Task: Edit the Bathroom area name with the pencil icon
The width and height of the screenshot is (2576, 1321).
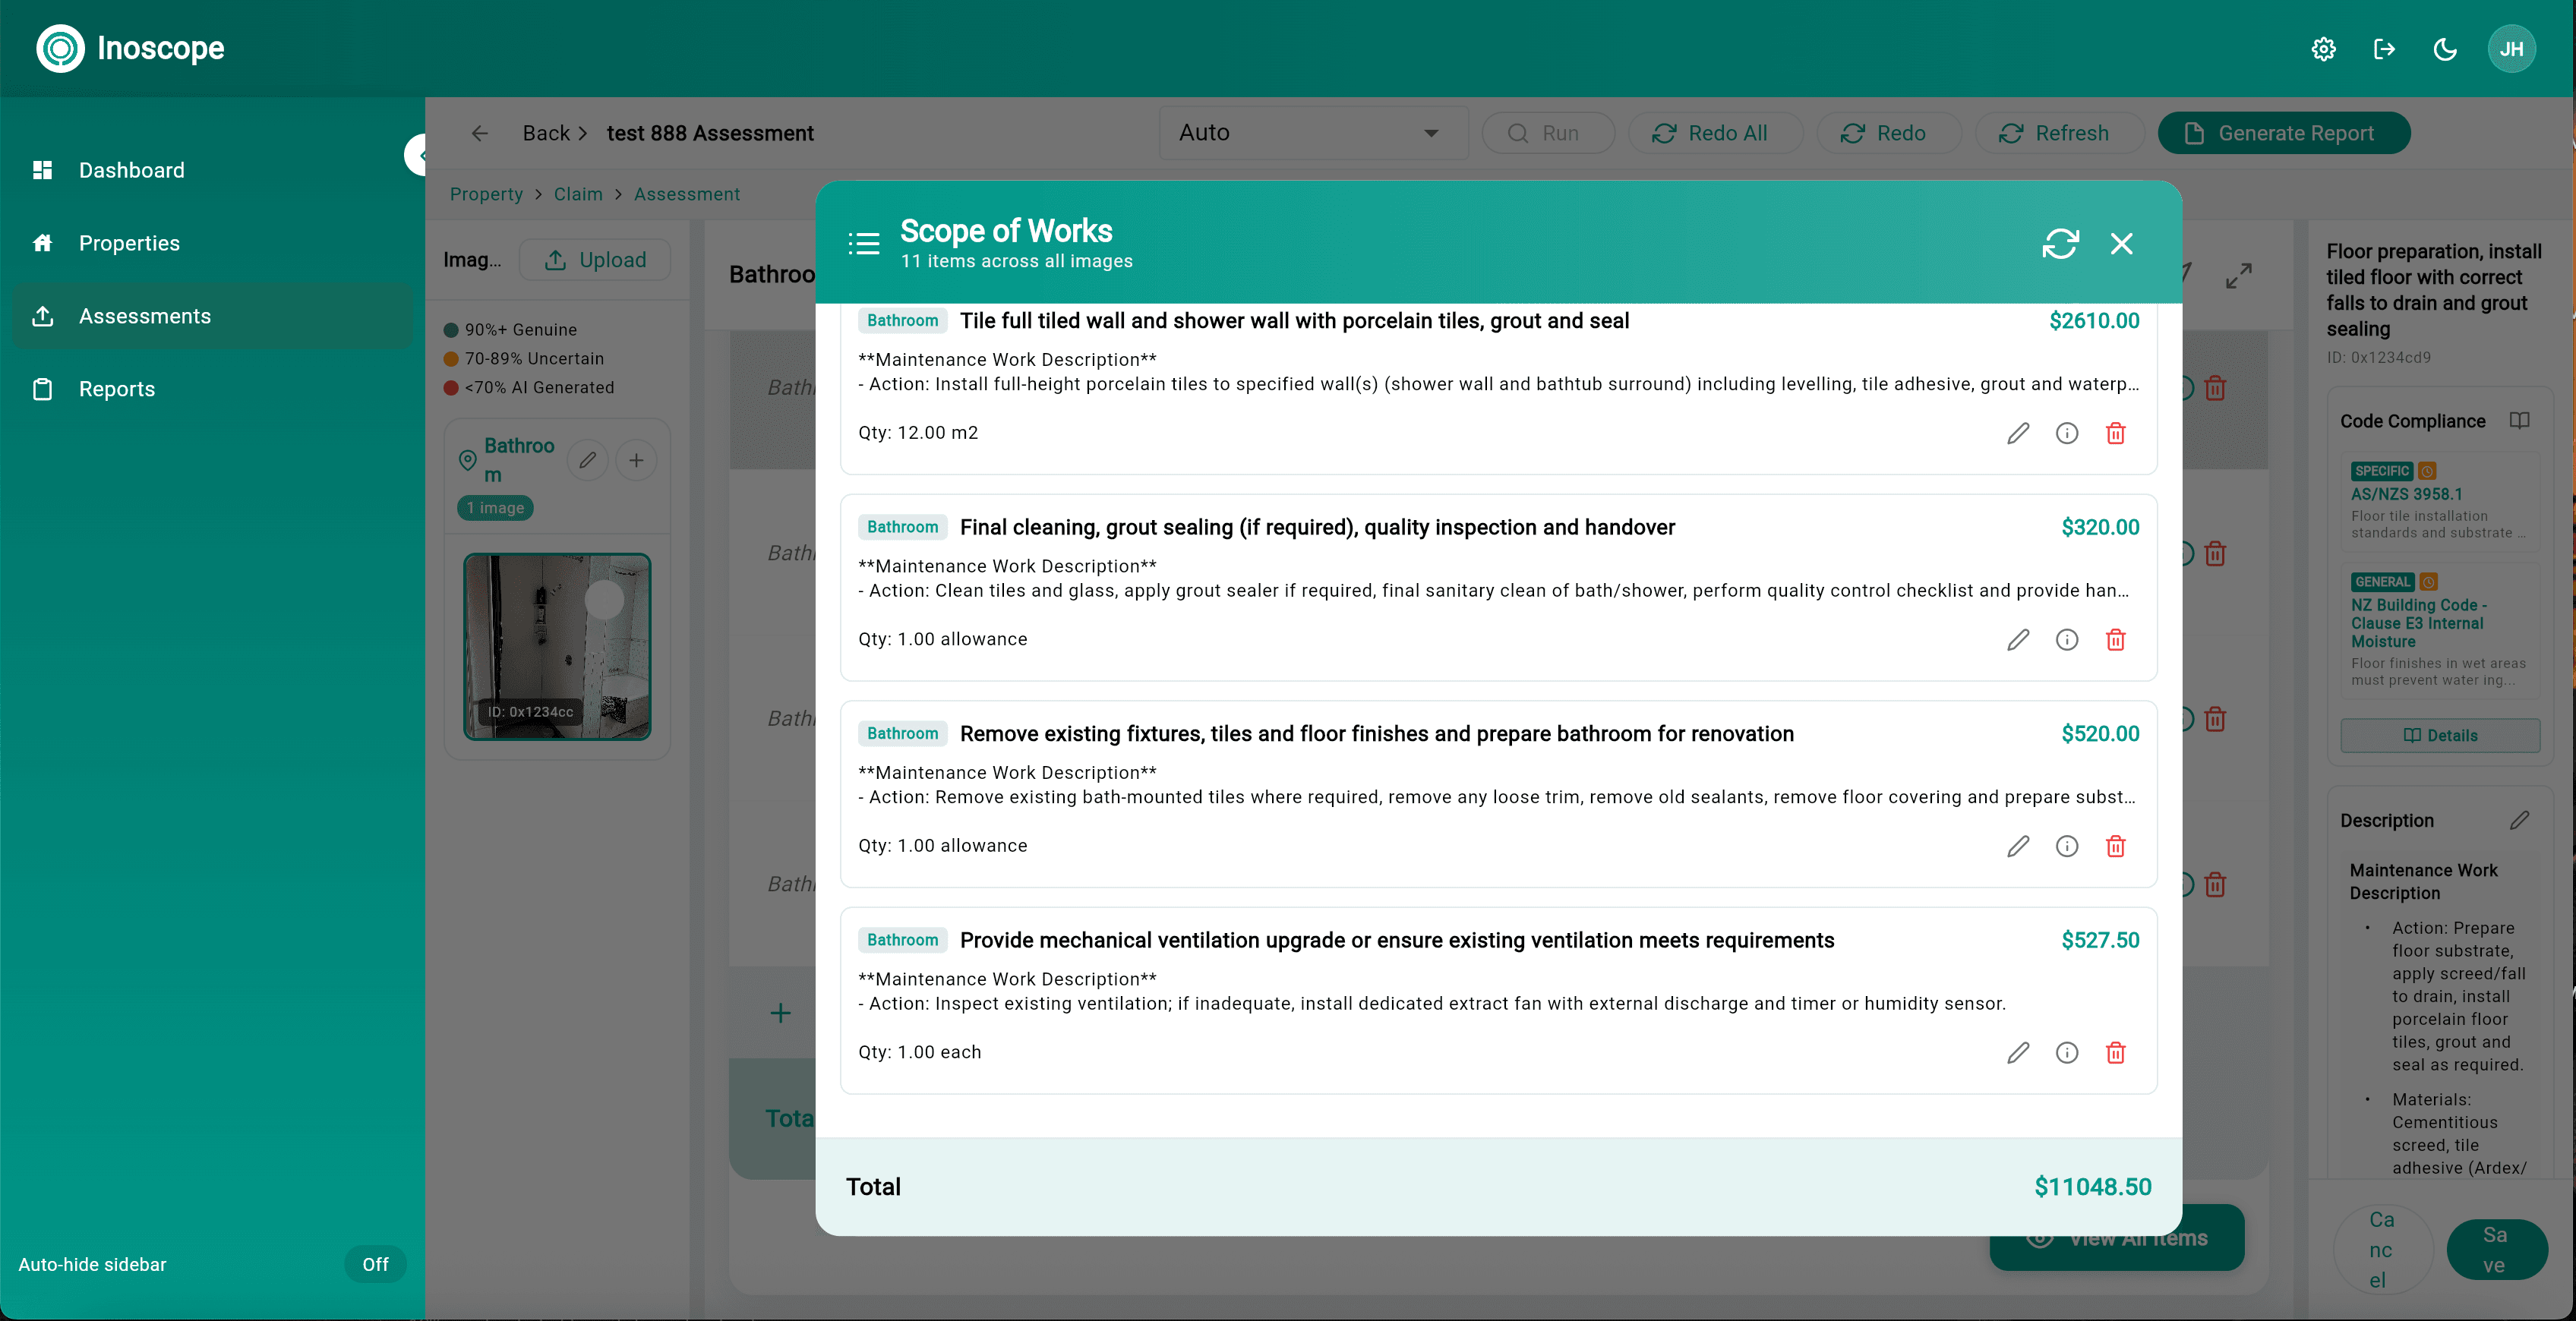Action: [587, 459]
